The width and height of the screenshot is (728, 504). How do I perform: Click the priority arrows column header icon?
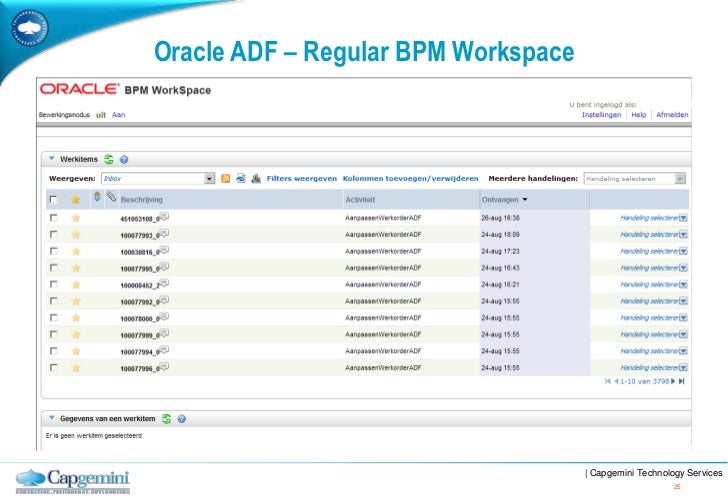pos(97,197)
